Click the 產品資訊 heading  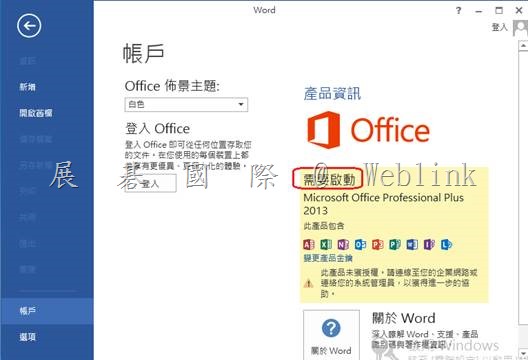(332, 94)
